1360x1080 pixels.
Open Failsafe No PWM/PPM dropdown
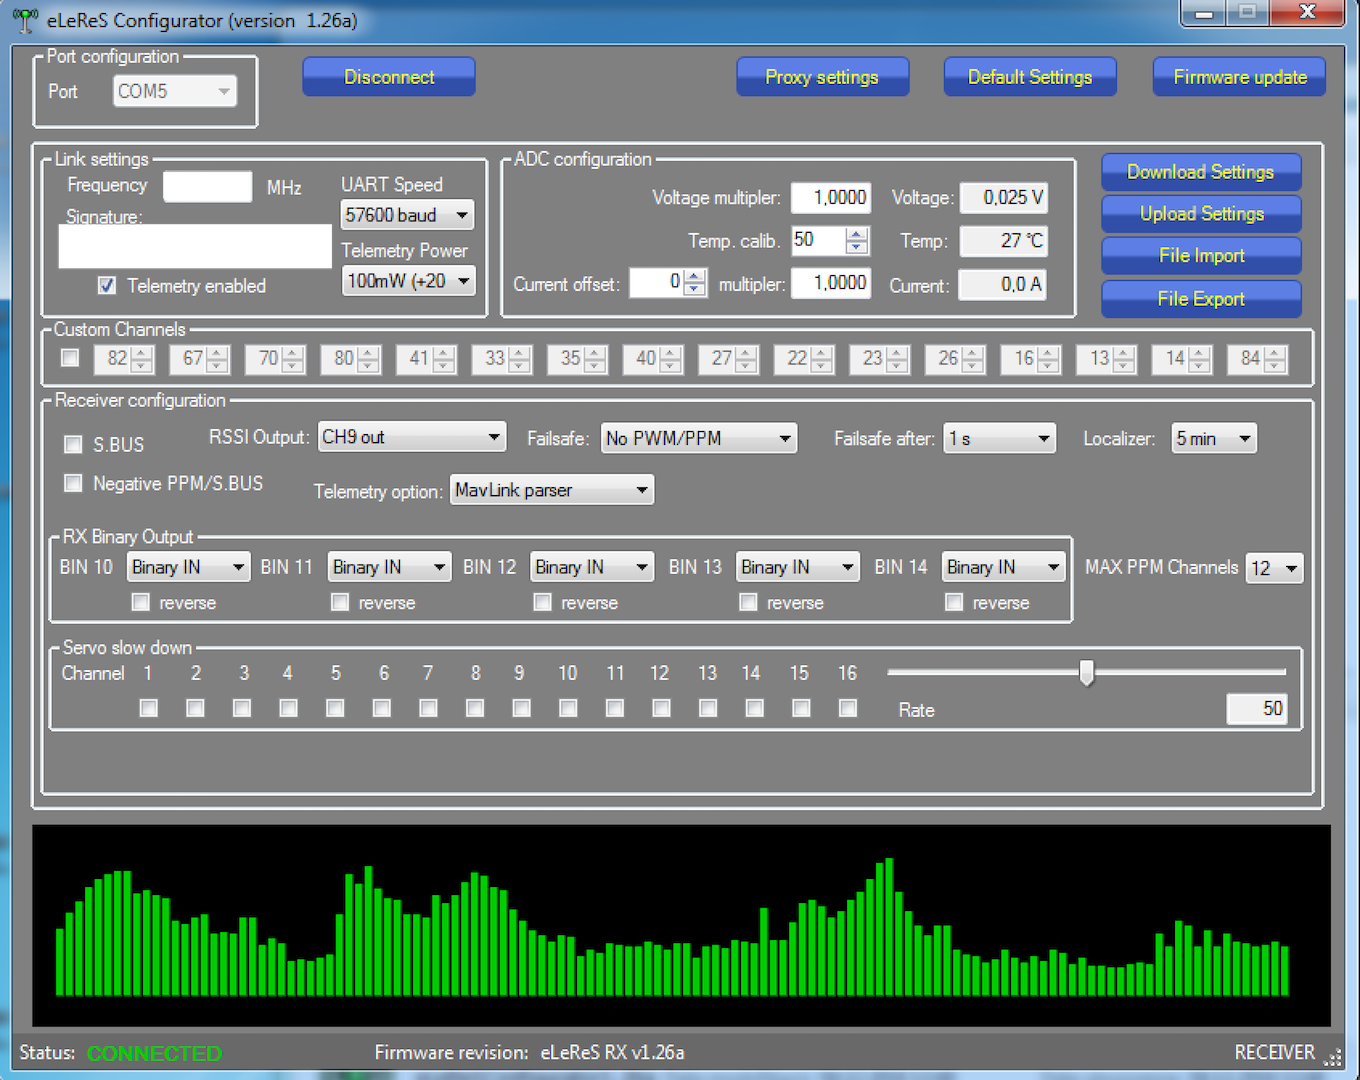(x=699, y=438)
